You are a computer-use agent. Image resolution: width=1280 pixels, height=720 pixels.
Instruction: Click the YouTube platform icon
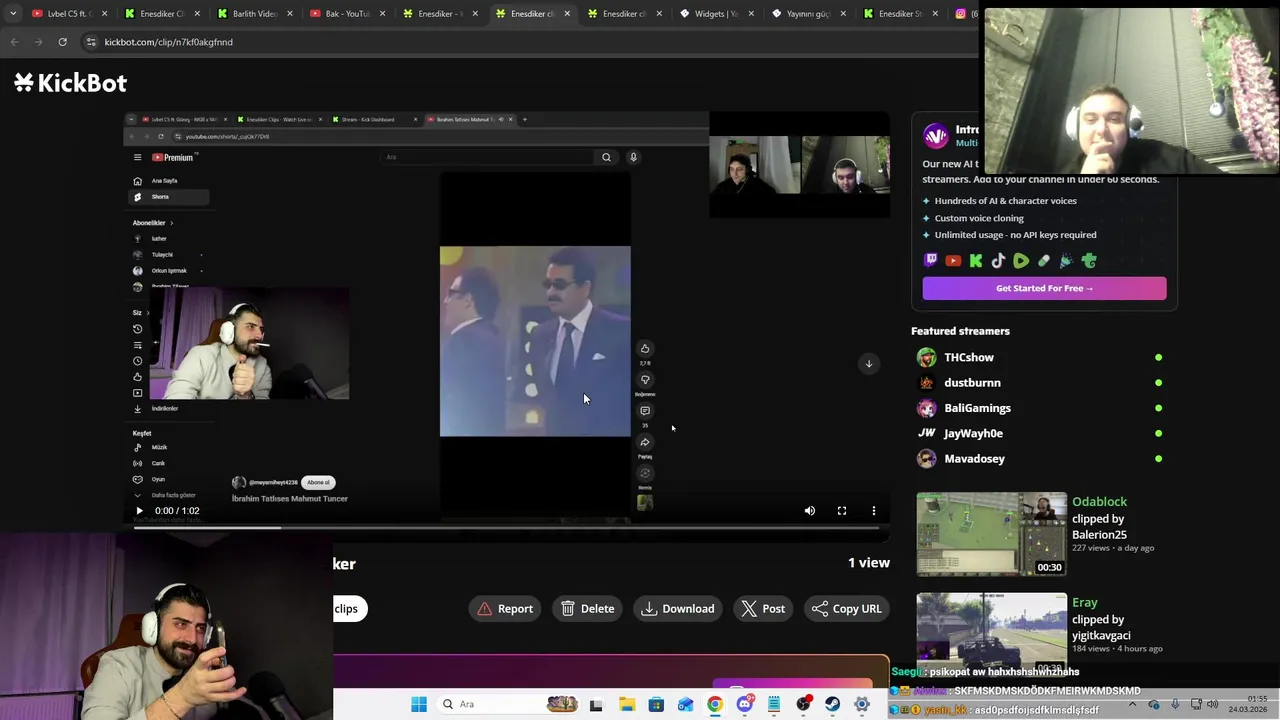point(953,261)
